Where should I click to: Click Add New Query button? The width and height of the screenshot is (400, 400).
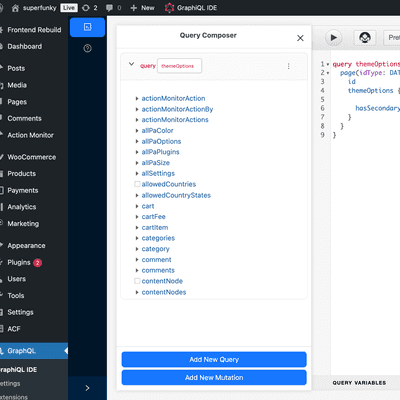[x=214, y=359]
